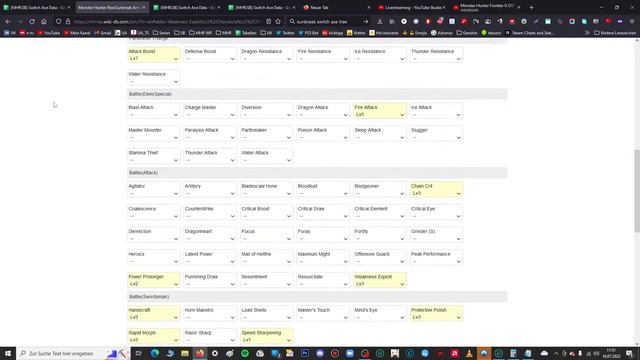Viewport: 640px width, 360px height.
Task: Open the Firefox application menu (hamburger)
Action: [x=632, y=21]
